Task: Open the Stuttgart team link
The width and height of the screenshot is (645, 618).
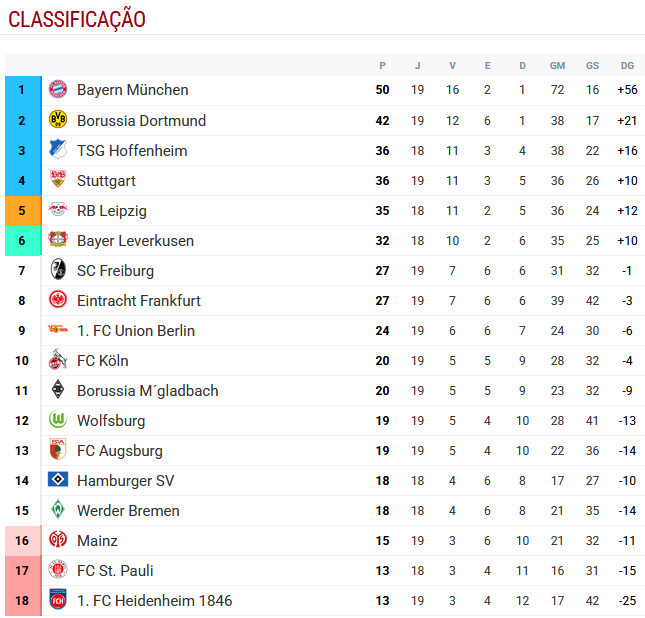Action: 106,181
